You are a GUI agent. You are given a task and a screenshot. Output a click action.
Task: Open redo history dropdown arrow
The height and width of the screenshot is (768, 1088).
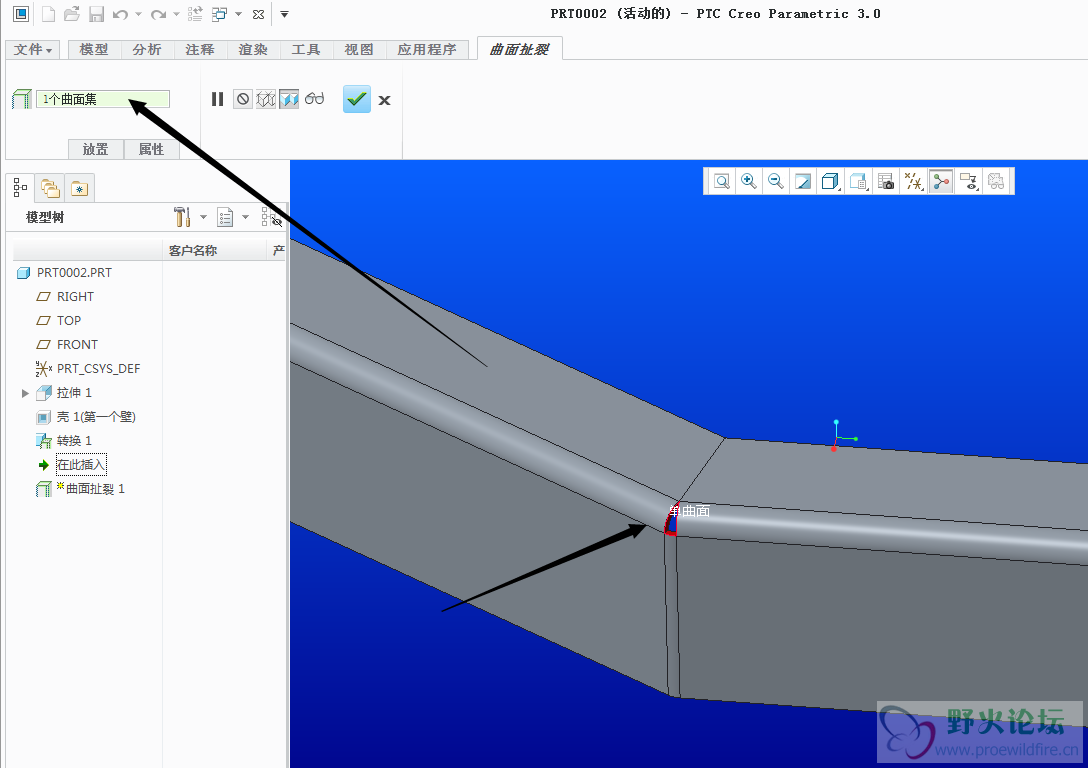(176, 14)
